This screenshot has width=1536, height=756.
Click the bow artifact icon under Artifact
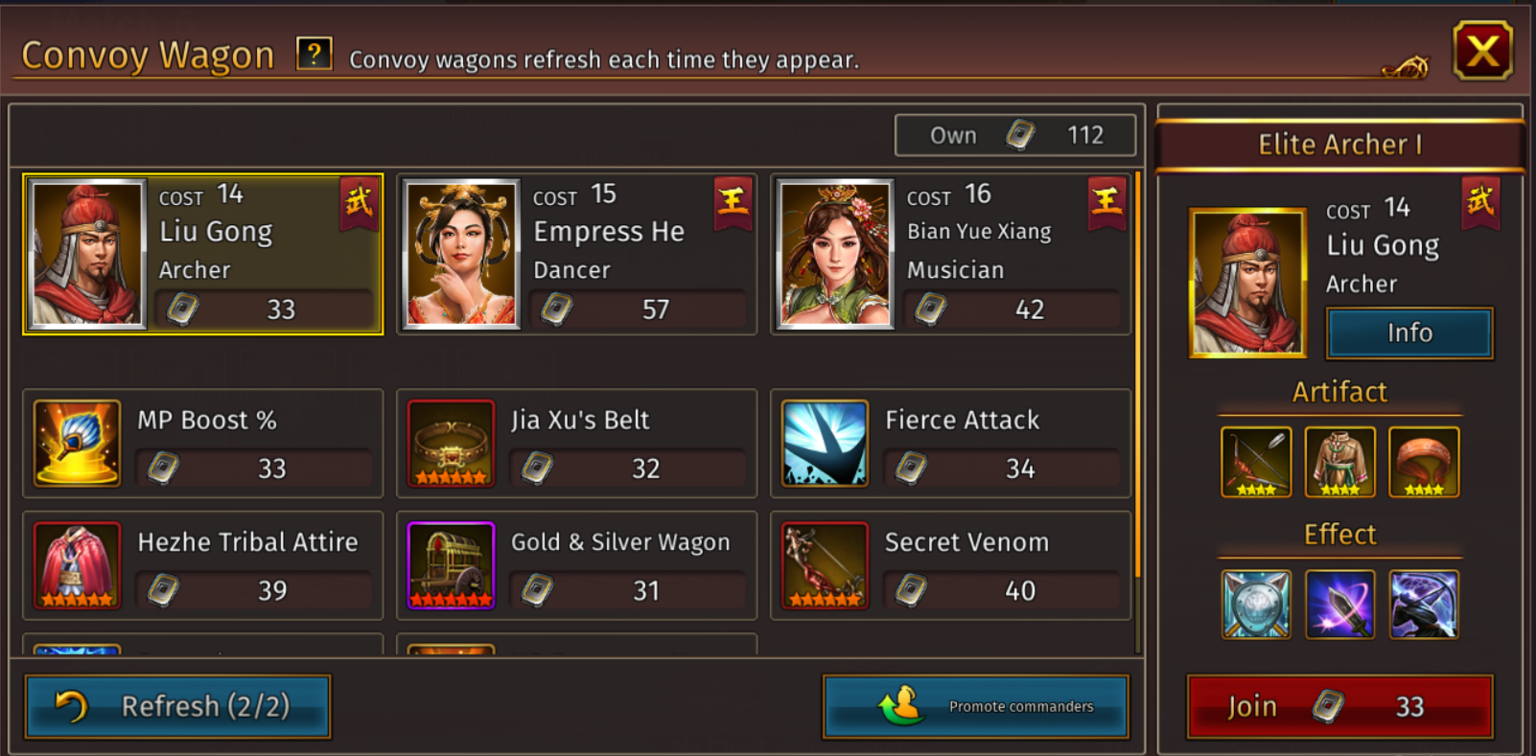point(1256,462)
